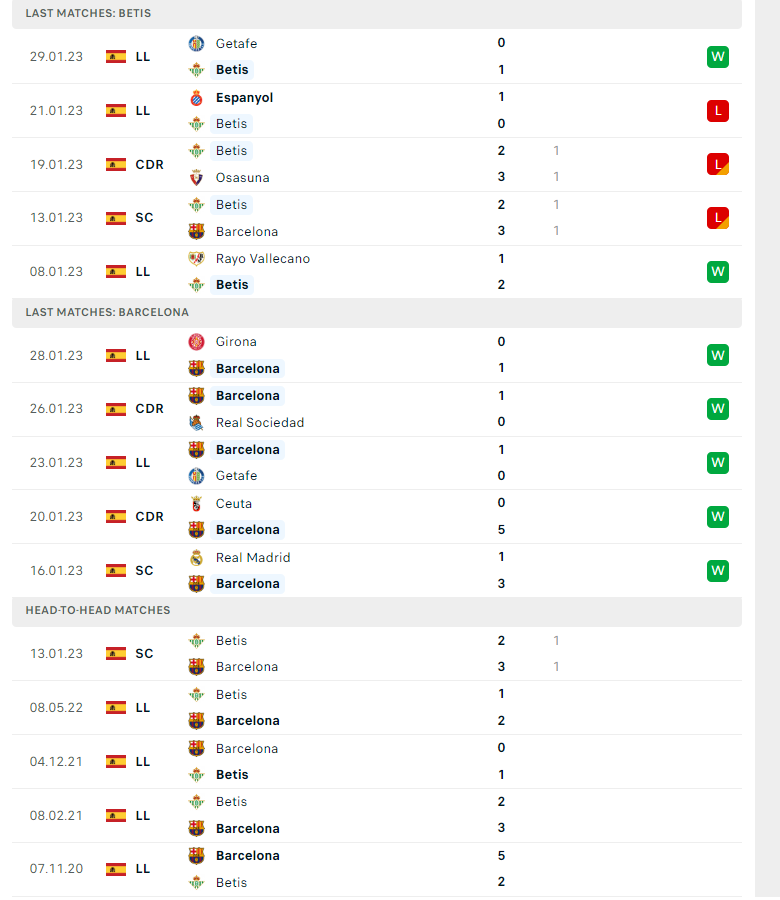Click the Girona club crest
Viewport: 780px width, 900px height.
point(196,341)
